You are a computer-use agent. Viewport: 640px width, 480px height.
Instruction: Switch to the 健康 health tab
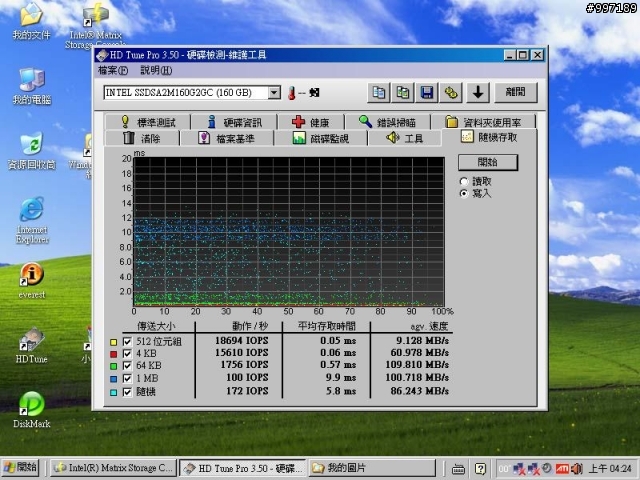pos(311,122)
